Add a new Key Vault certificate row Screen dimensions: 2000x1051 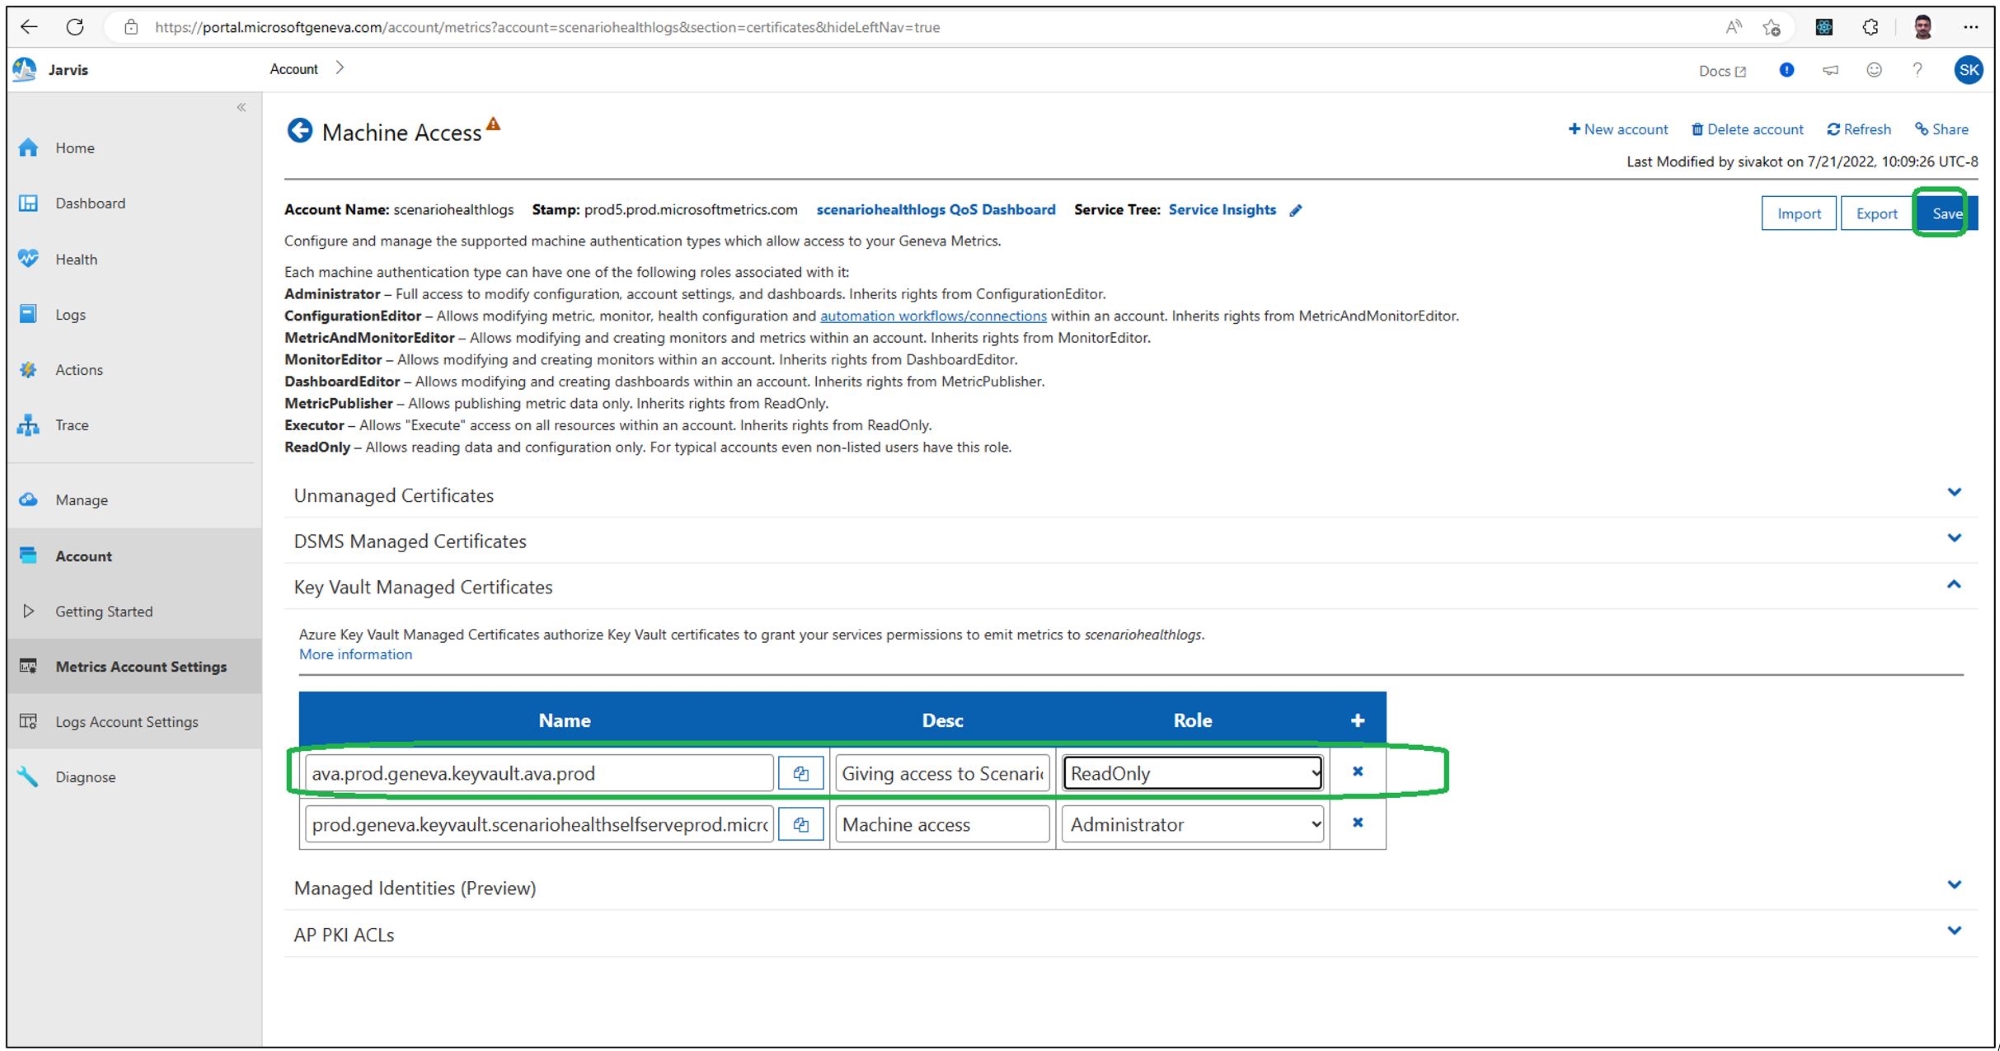pos(1357,720)
